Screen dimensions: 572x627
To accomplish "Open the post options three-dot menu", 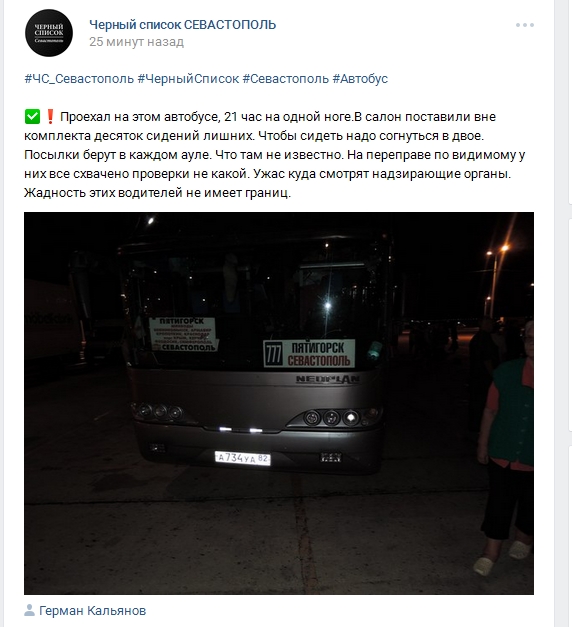I will click(x=524, y=25).
